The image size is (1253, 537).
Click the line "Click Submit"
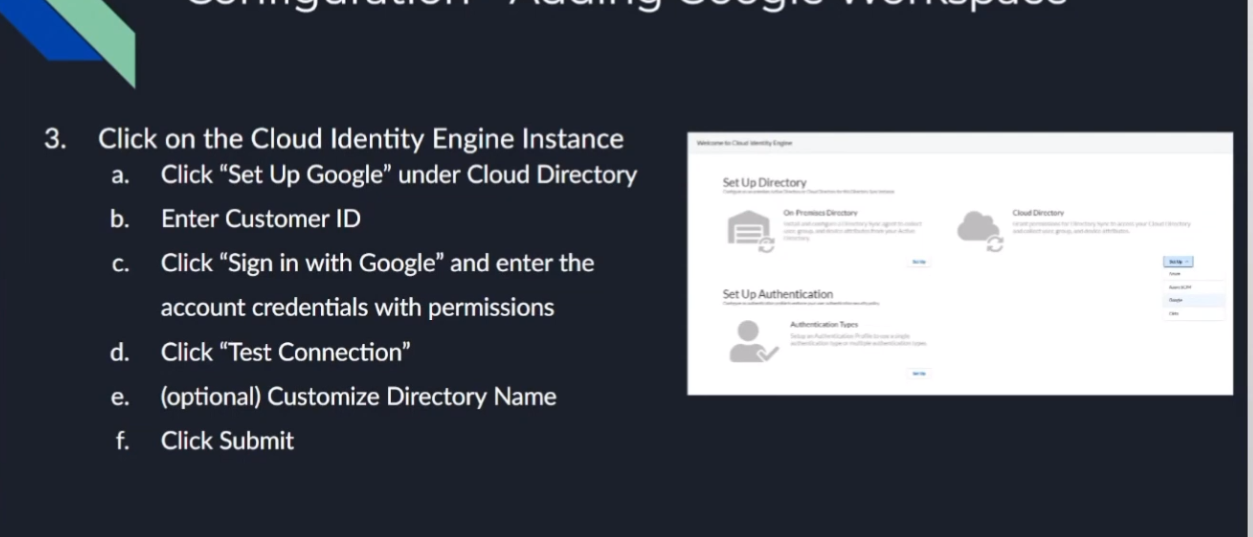point(227,441)
